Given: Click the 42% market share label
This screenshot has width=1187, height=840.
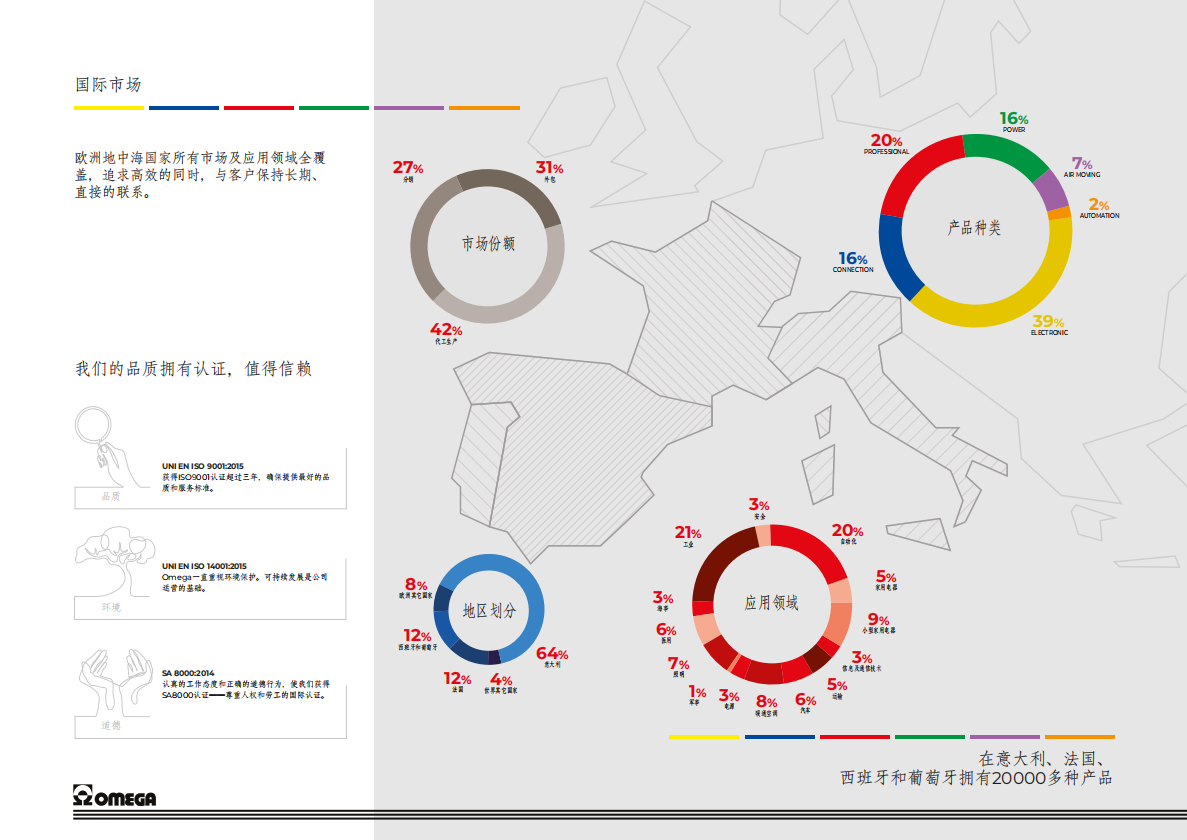Looking at the screenshot, I should pos(446,333).
